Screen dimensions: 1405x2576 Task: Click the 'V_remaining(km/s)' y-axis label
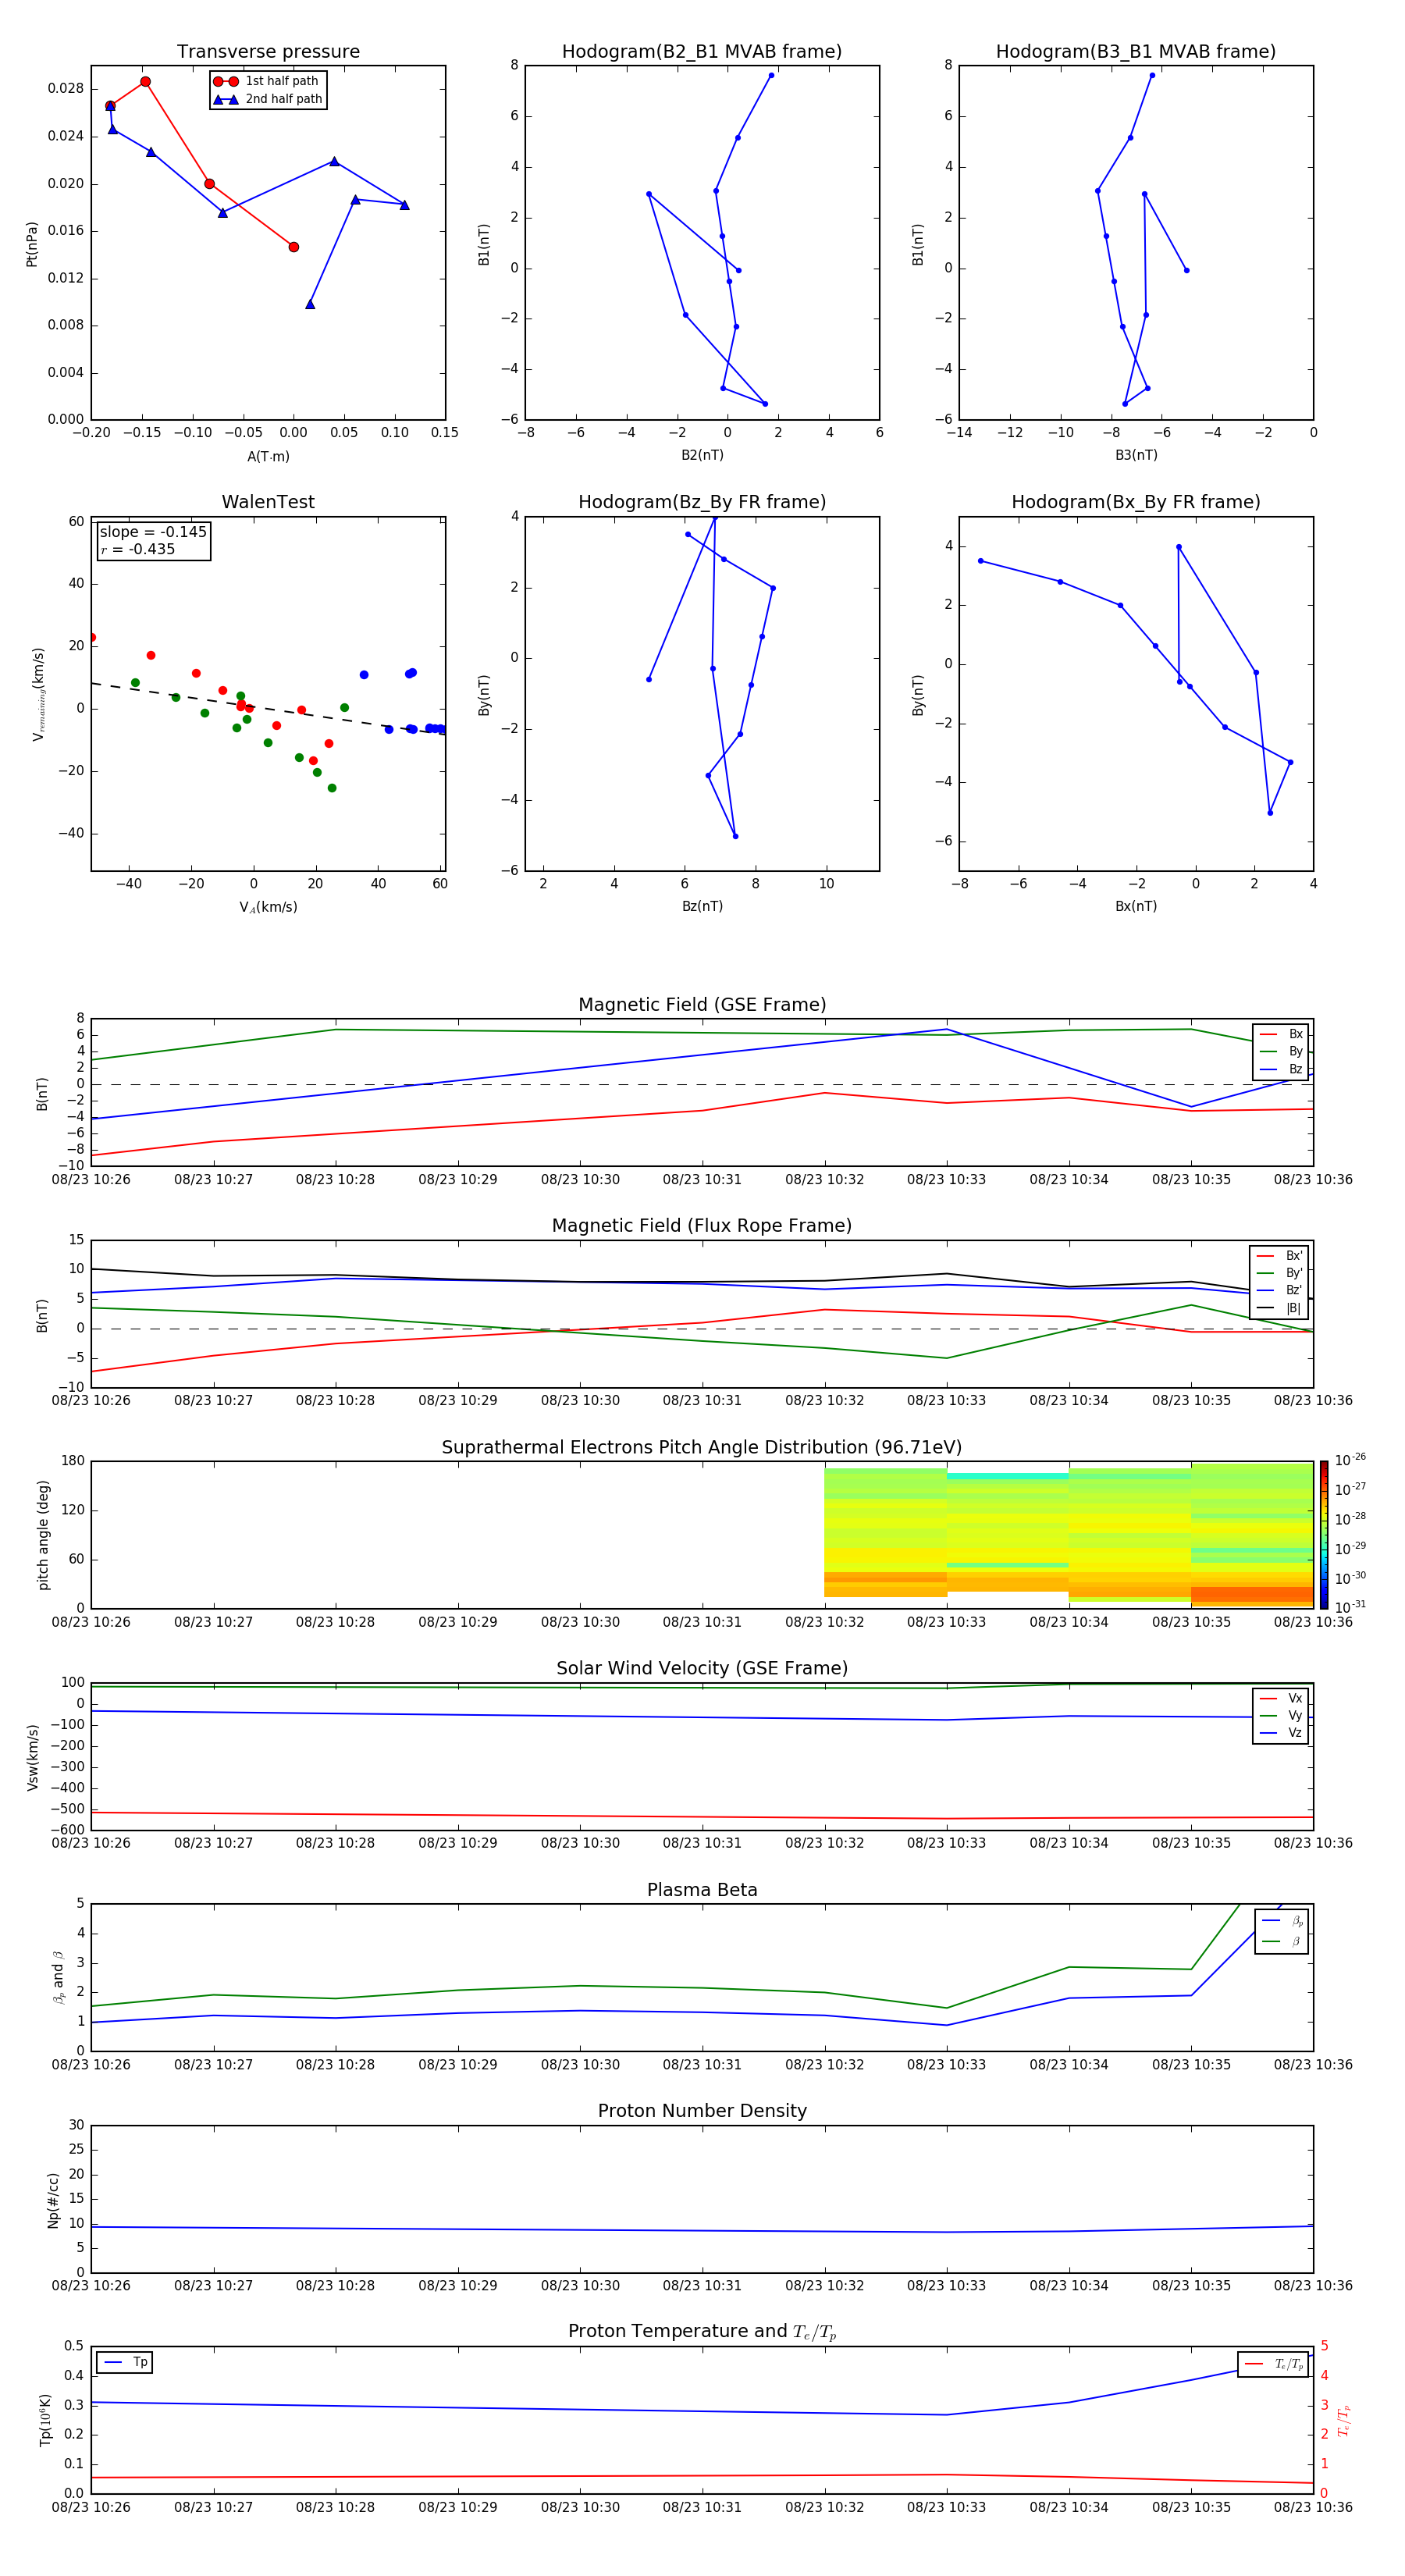pos(39,694)
